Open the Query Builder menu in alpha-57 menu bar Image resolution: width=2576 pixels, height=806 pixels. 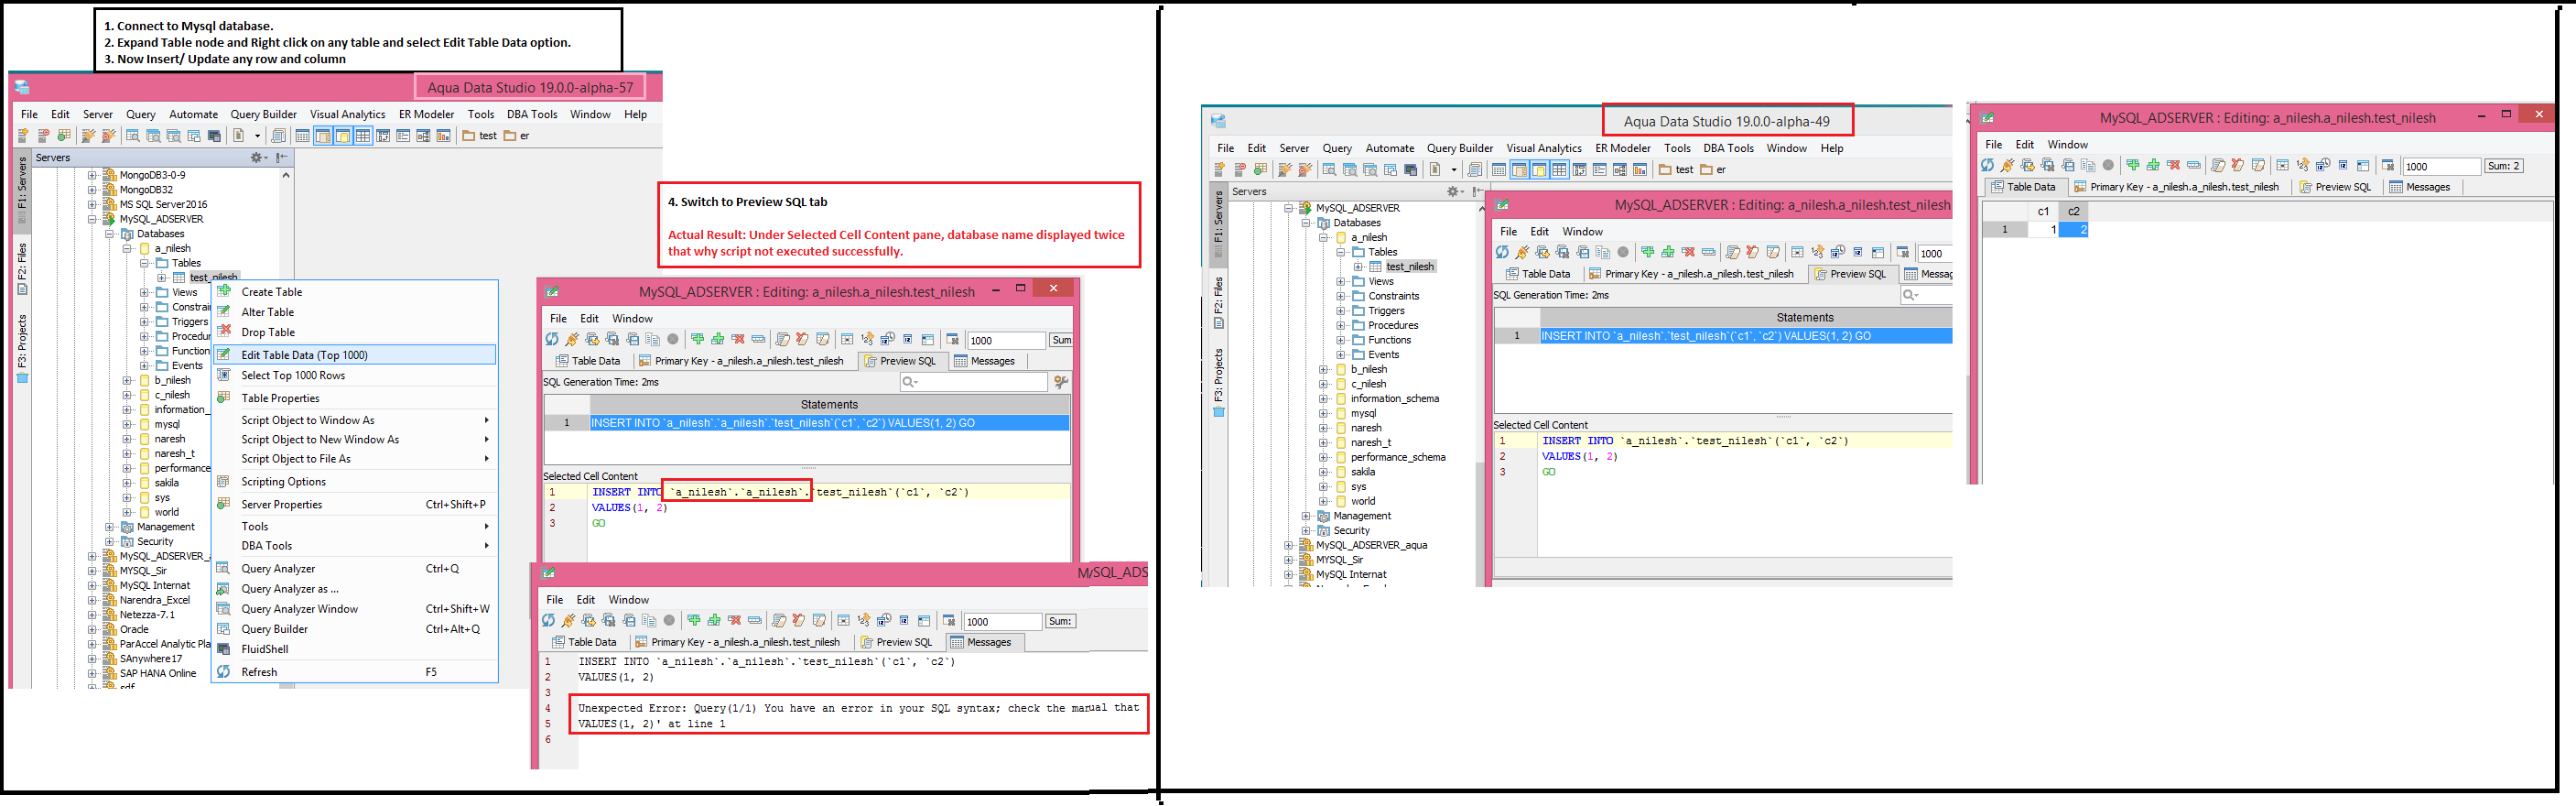click(x=263, y=115)
